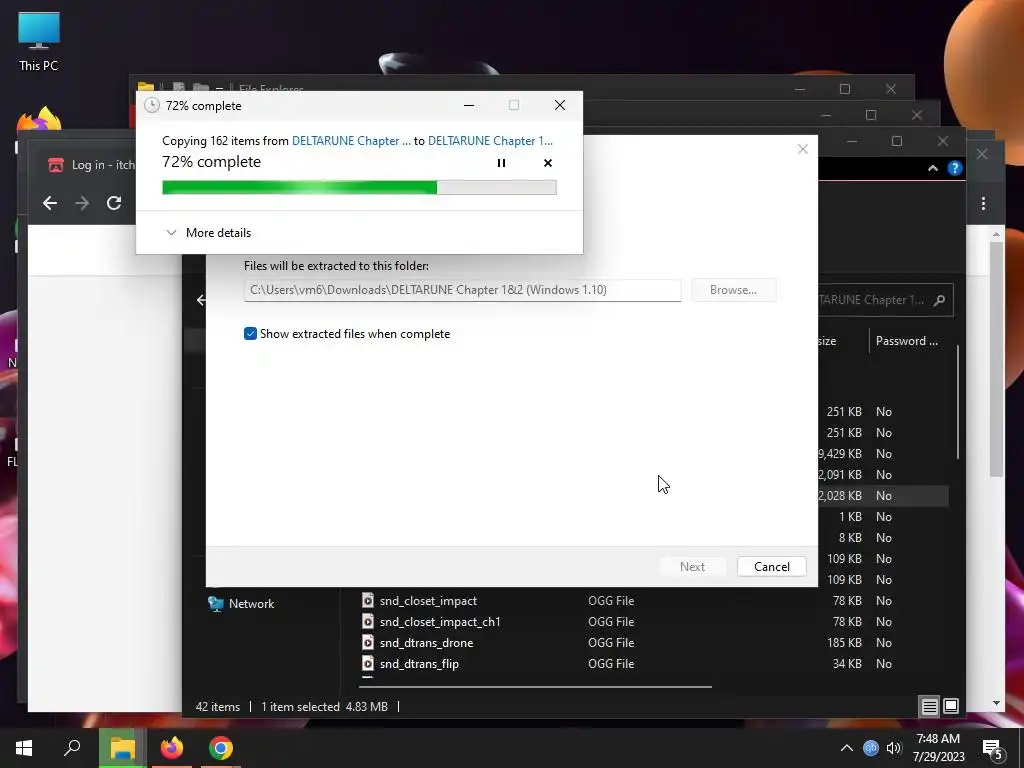This screenshot has width=1024, height=768.
Task: Click the Network icon in navigation pane
Action: tap(216, 604)
